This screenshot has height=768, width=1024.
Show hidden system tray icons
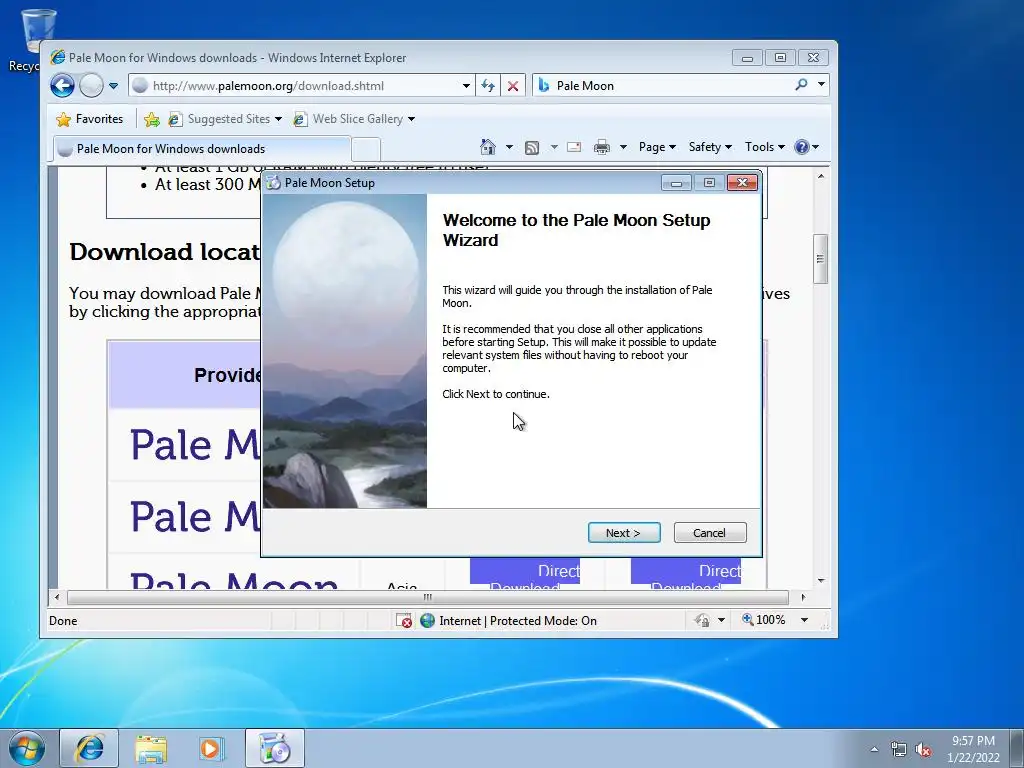pos(874,749)
